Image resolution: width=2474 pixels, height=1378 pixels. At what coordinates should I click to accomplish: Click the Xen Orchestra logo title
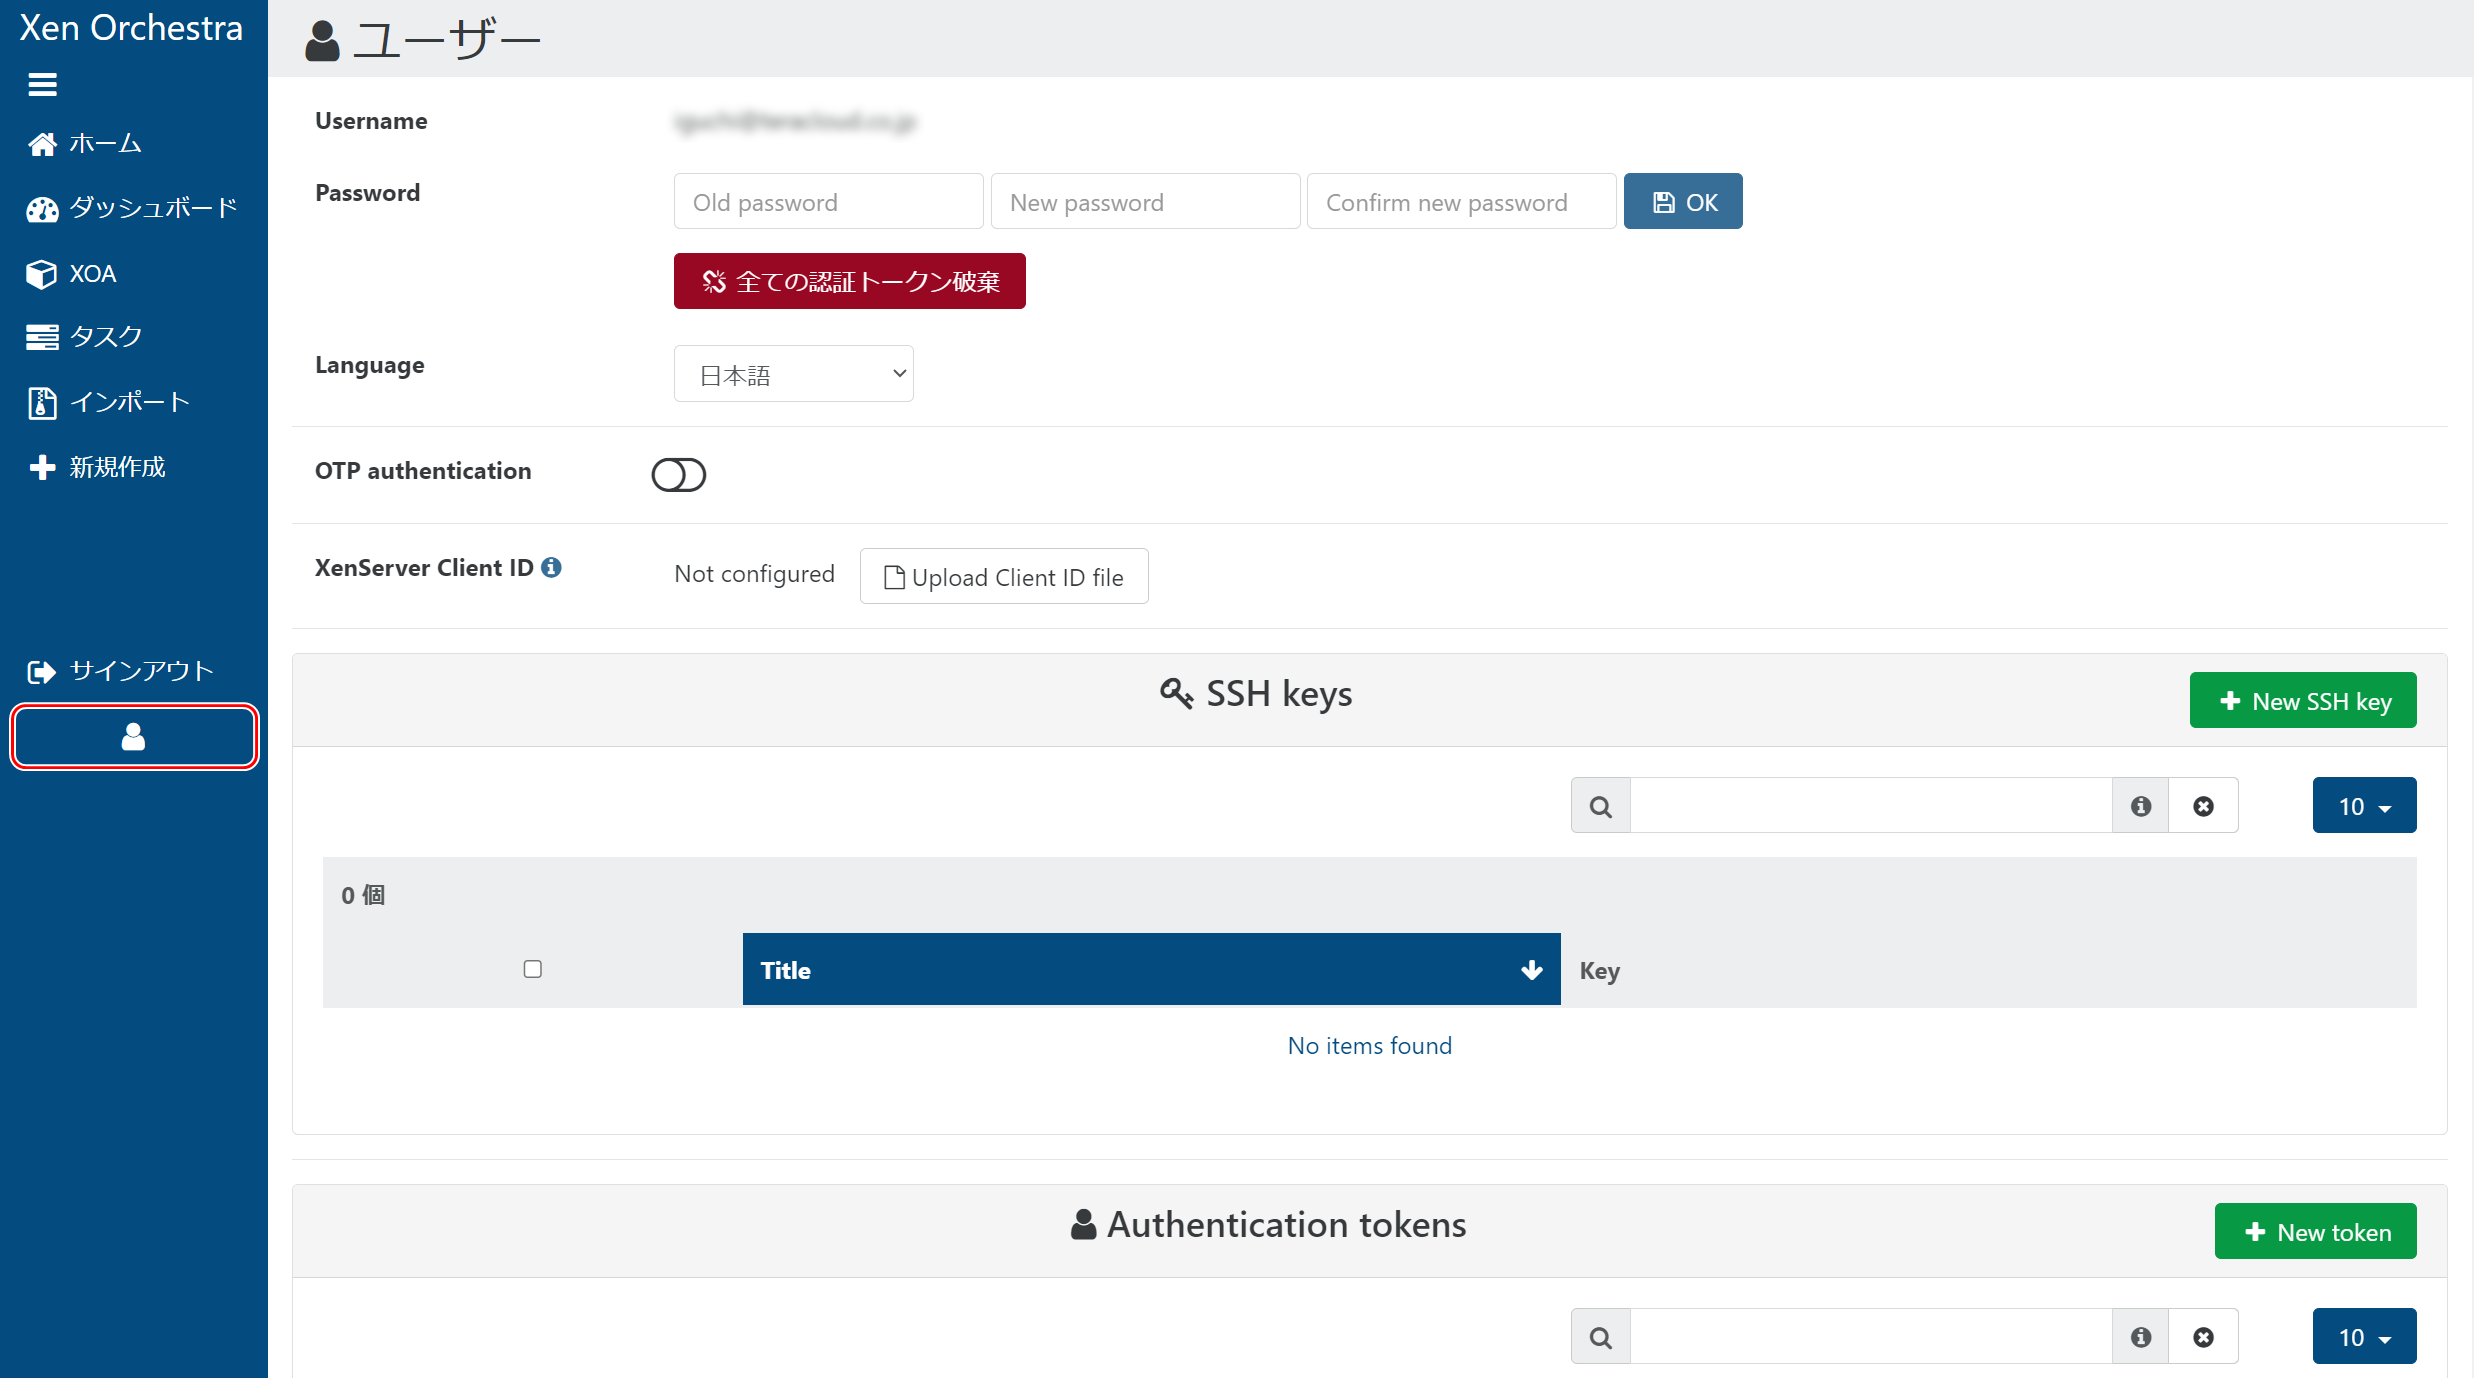click(131, 28)
